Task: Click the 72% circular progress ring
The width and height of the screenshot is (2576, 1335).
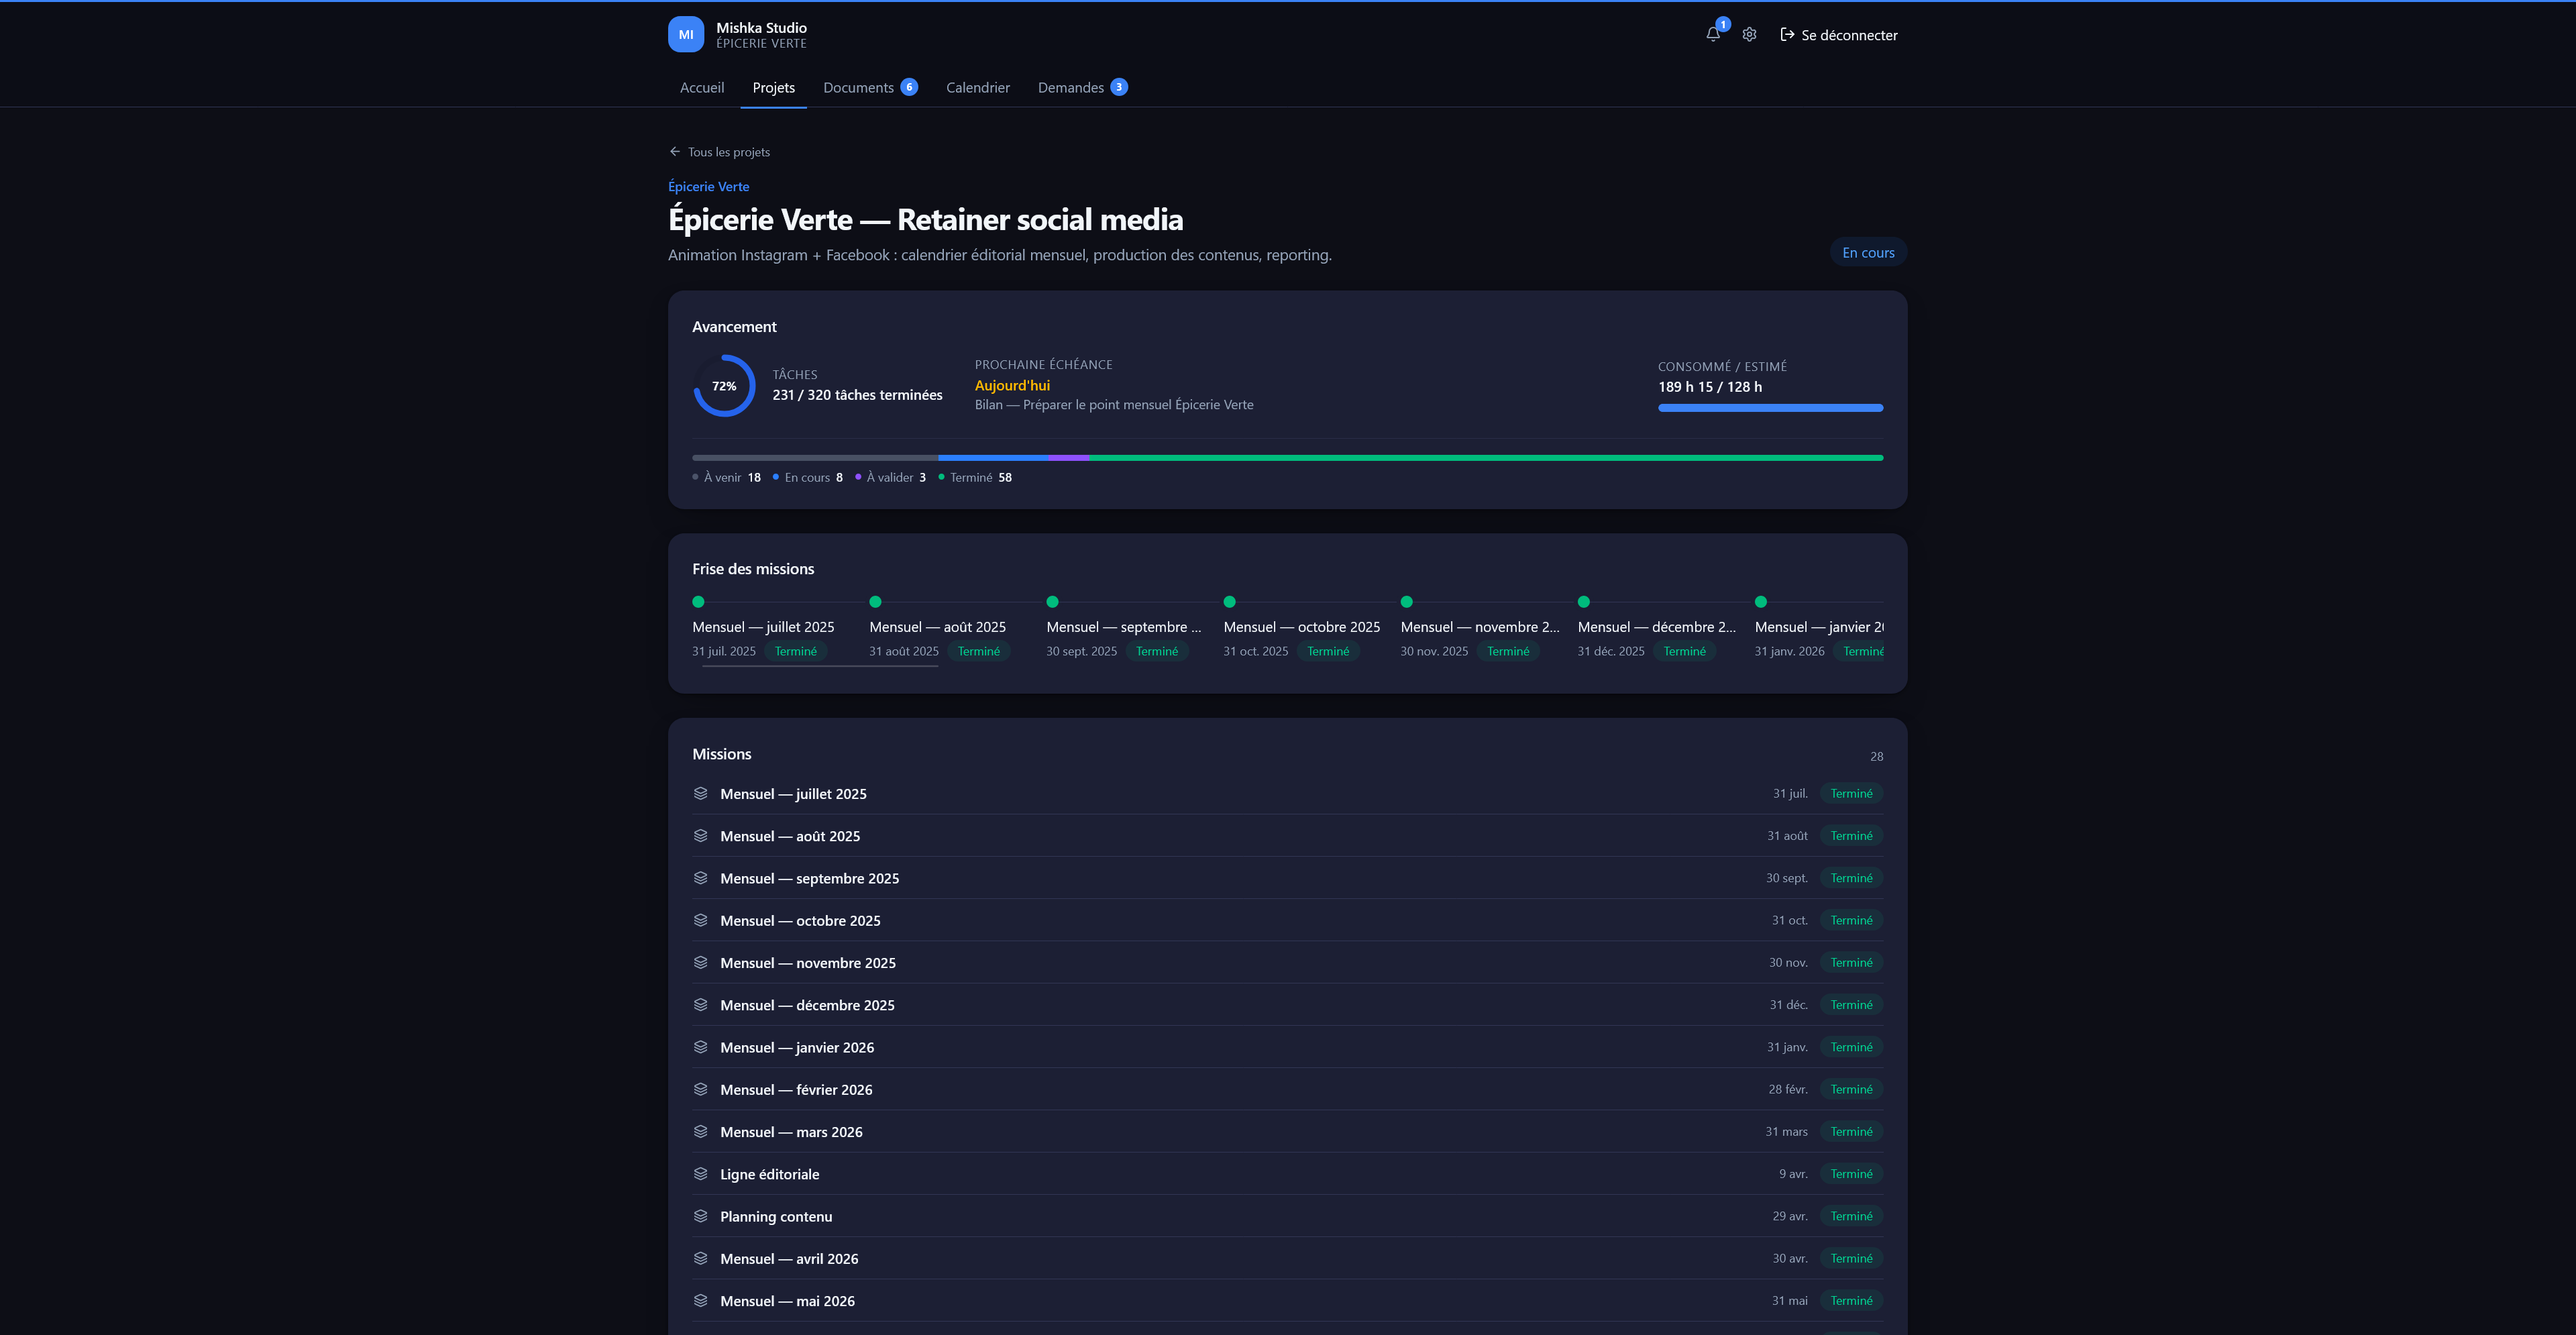Action: pyautogui.click(x=724, y=386)
